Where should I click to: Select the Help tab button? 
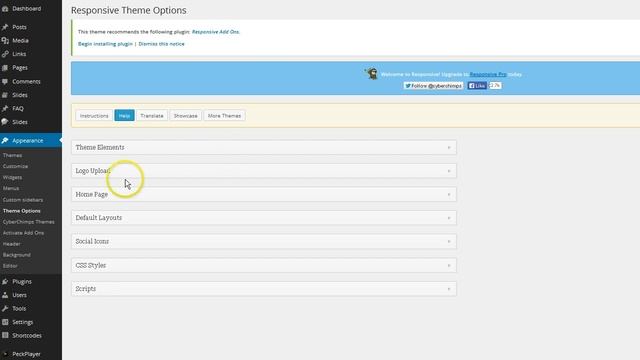[x=124, y=116]
